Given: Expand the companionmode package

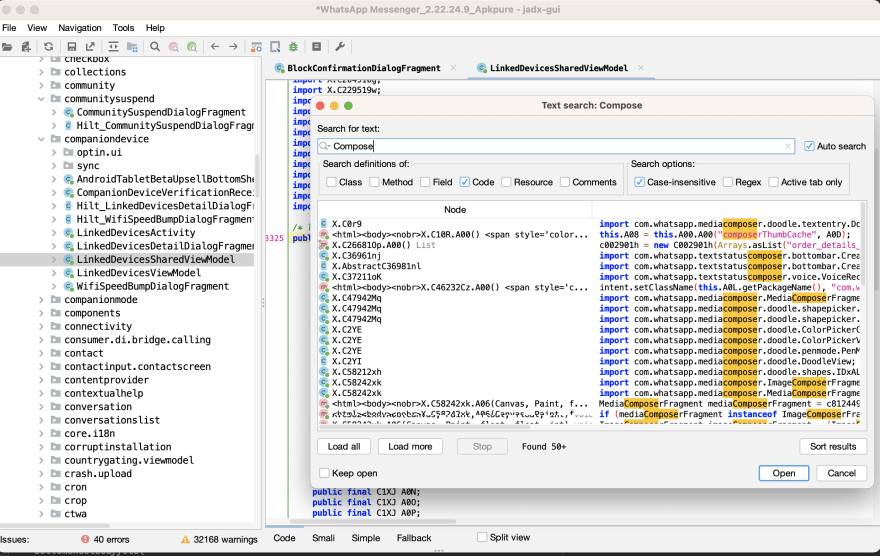Looking at the screenshot, I should [41, 300].
